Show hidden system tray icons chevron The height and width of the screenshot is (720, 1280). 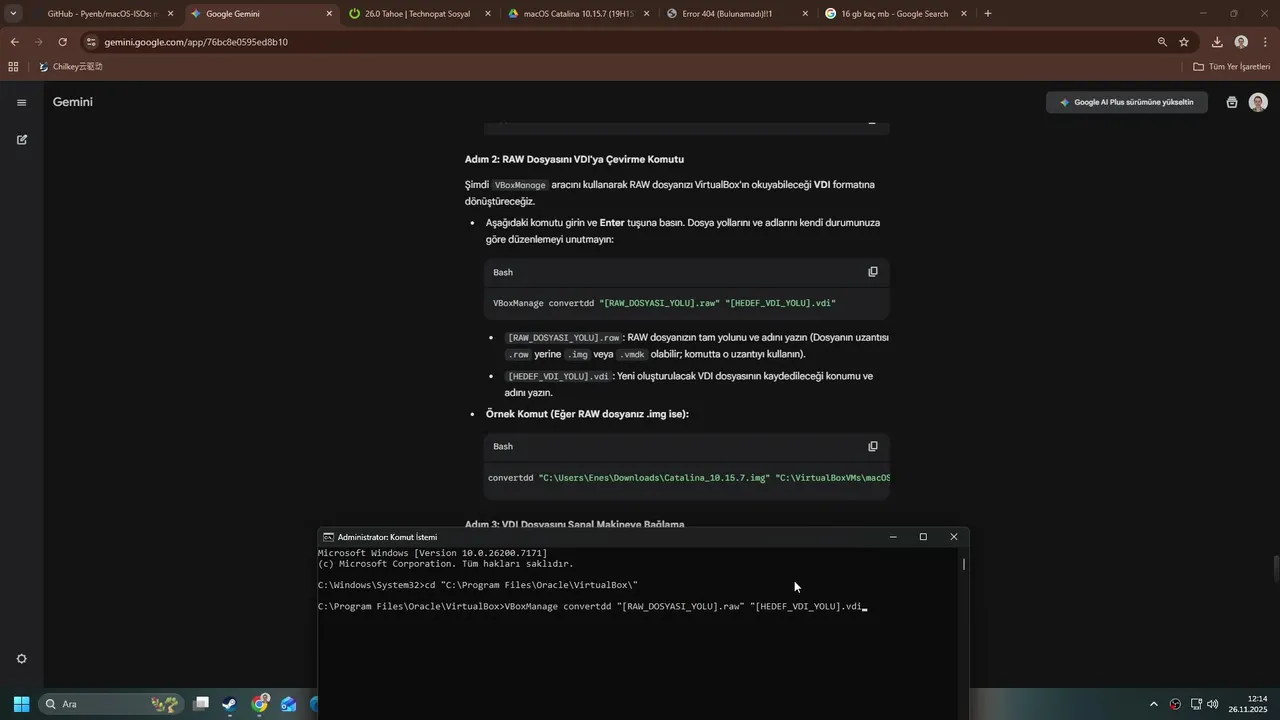click(1153, 704)
